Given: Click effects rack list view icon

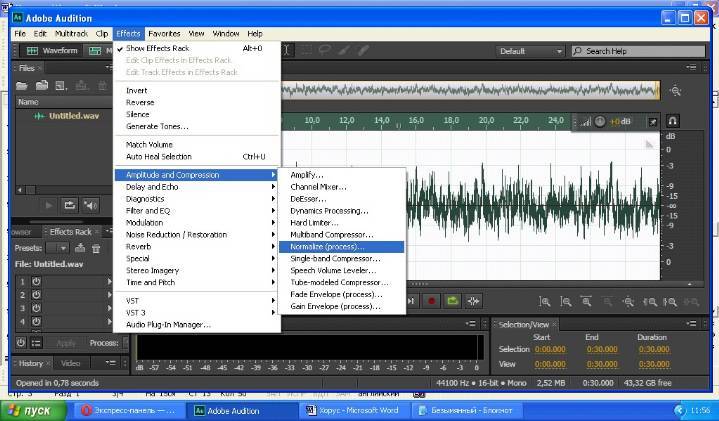Looking at the screenshot, I should [x=36, y=343].
